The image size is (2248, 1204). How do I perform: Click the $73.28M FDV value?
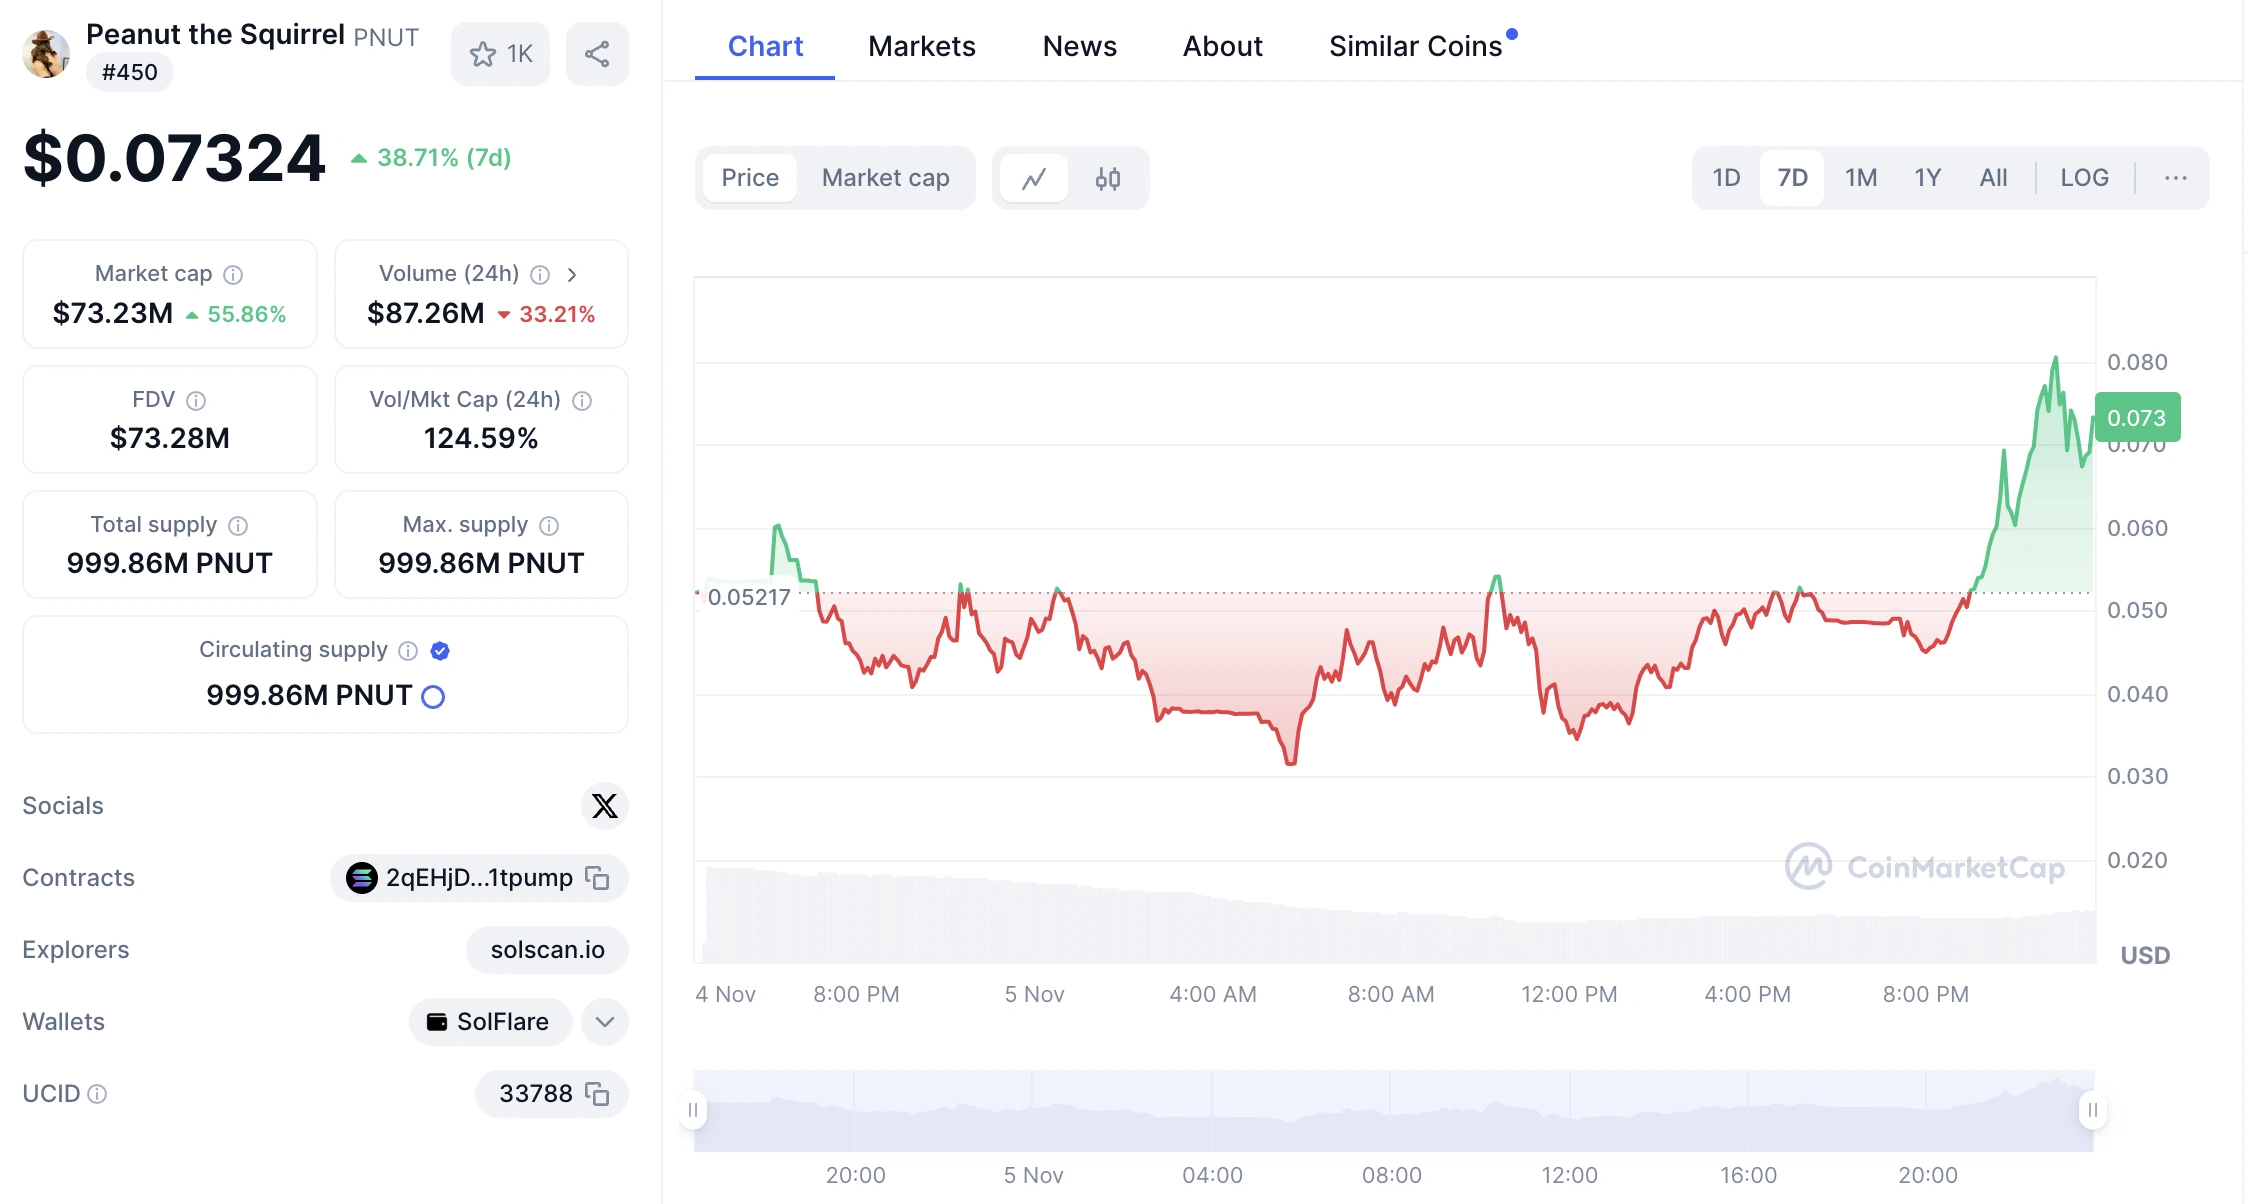coord(169,438)
